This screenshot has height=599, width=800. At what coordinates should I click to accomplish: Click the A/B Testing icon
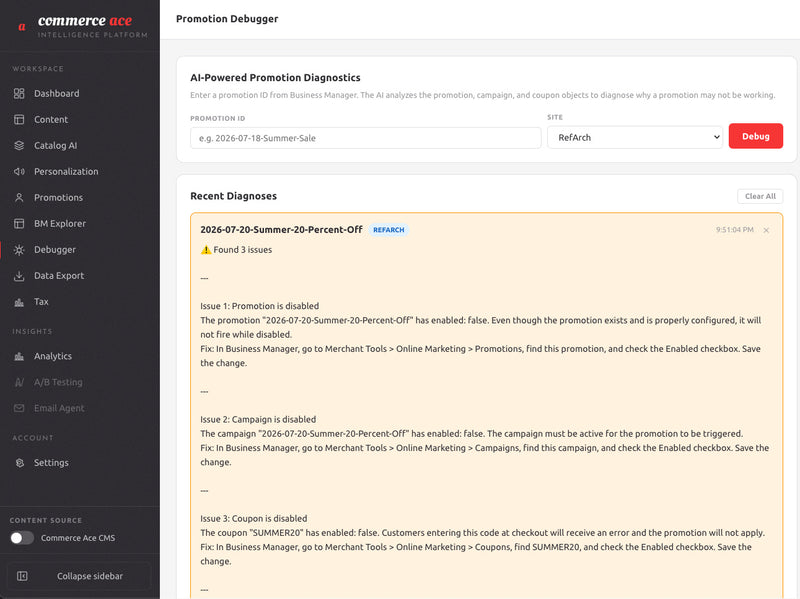19,382
